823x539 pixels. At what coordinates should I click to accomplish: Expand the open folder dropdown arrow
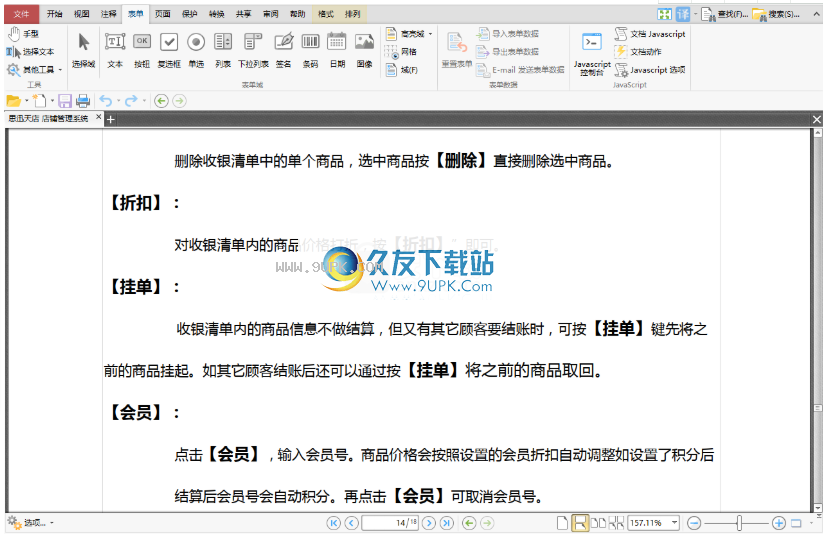[x=26, y=101]
